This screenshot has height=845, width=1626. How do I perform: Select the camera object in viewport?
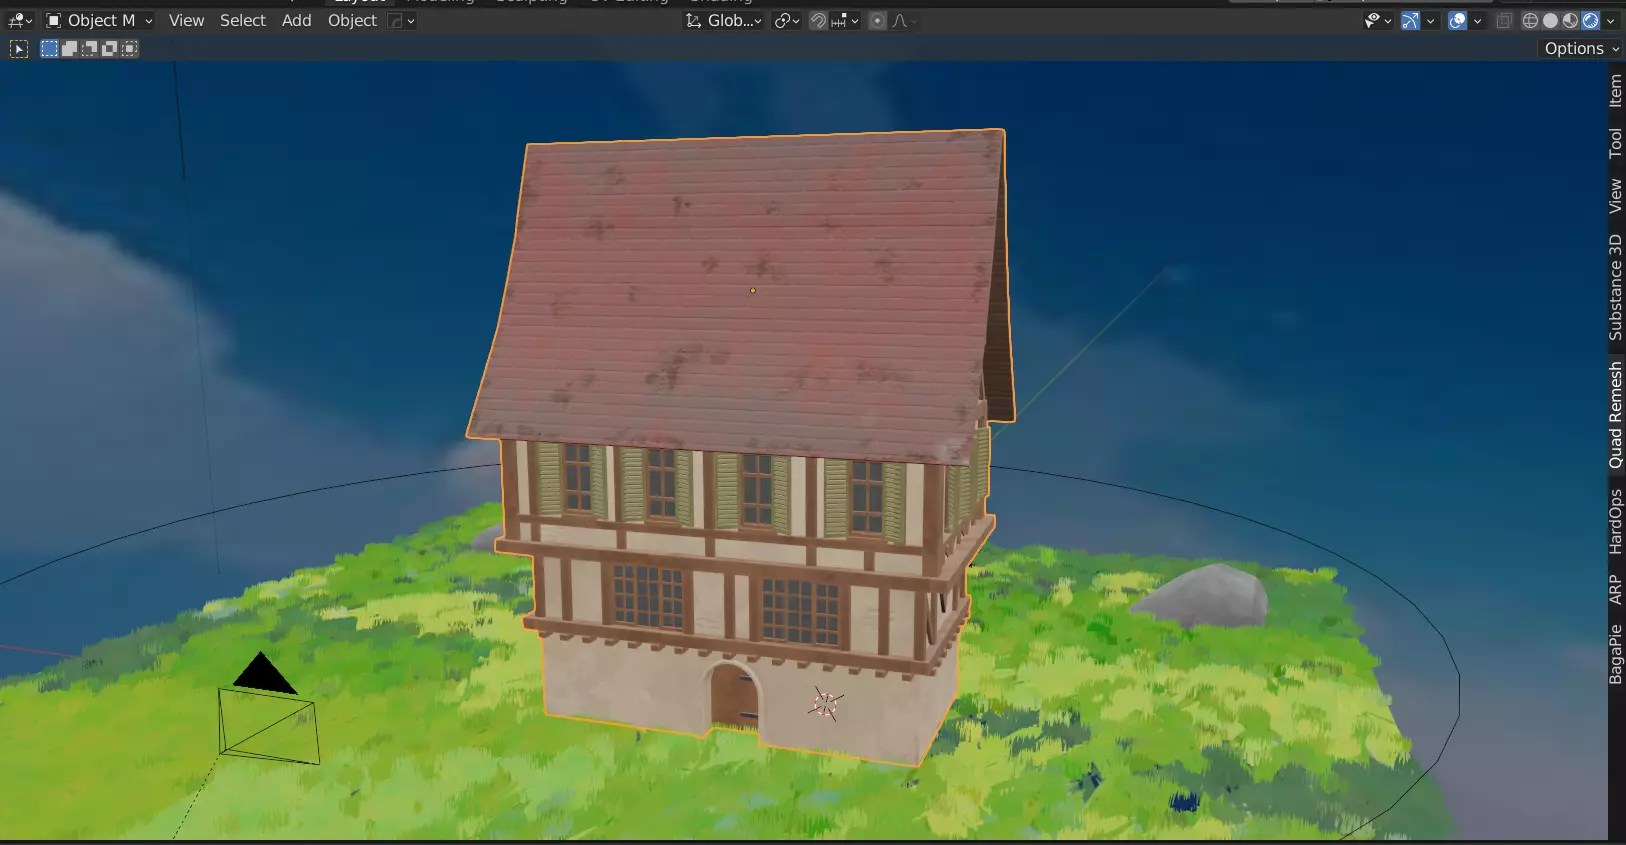(267, 710)
